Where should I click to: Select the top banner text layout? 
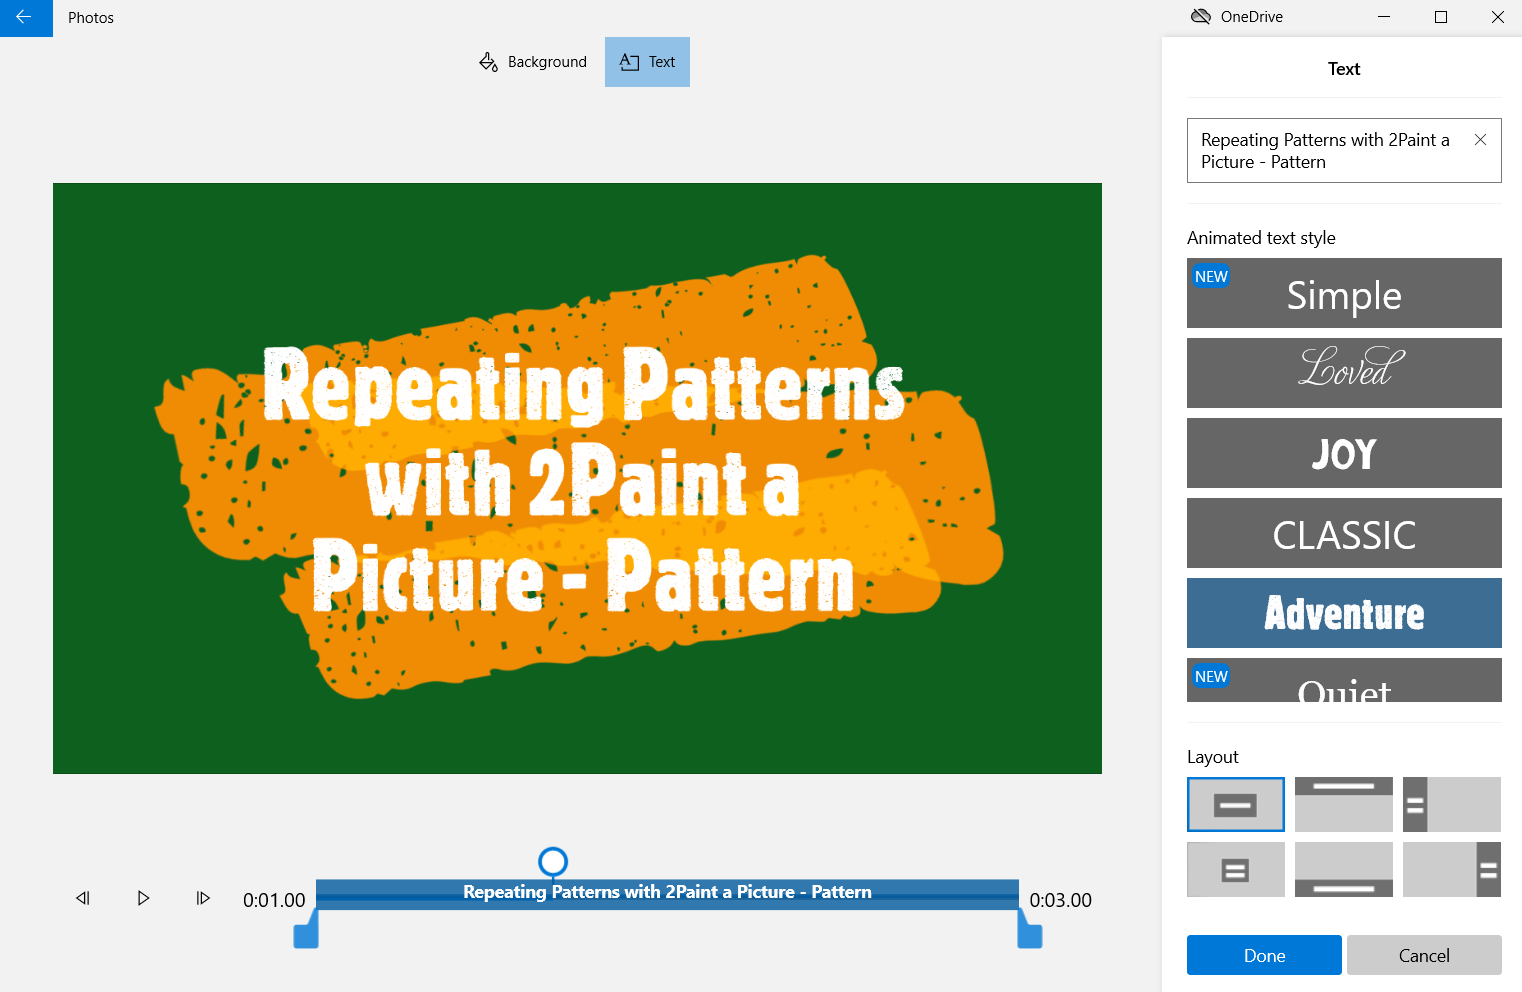click(1344, 804)
